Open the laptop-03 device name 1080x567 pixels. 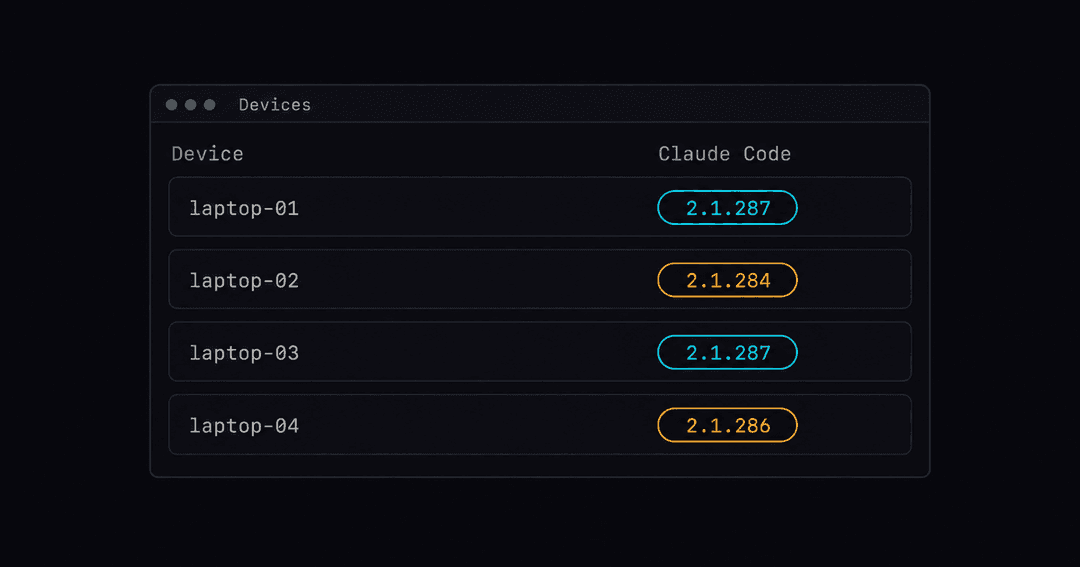(245, 353)
